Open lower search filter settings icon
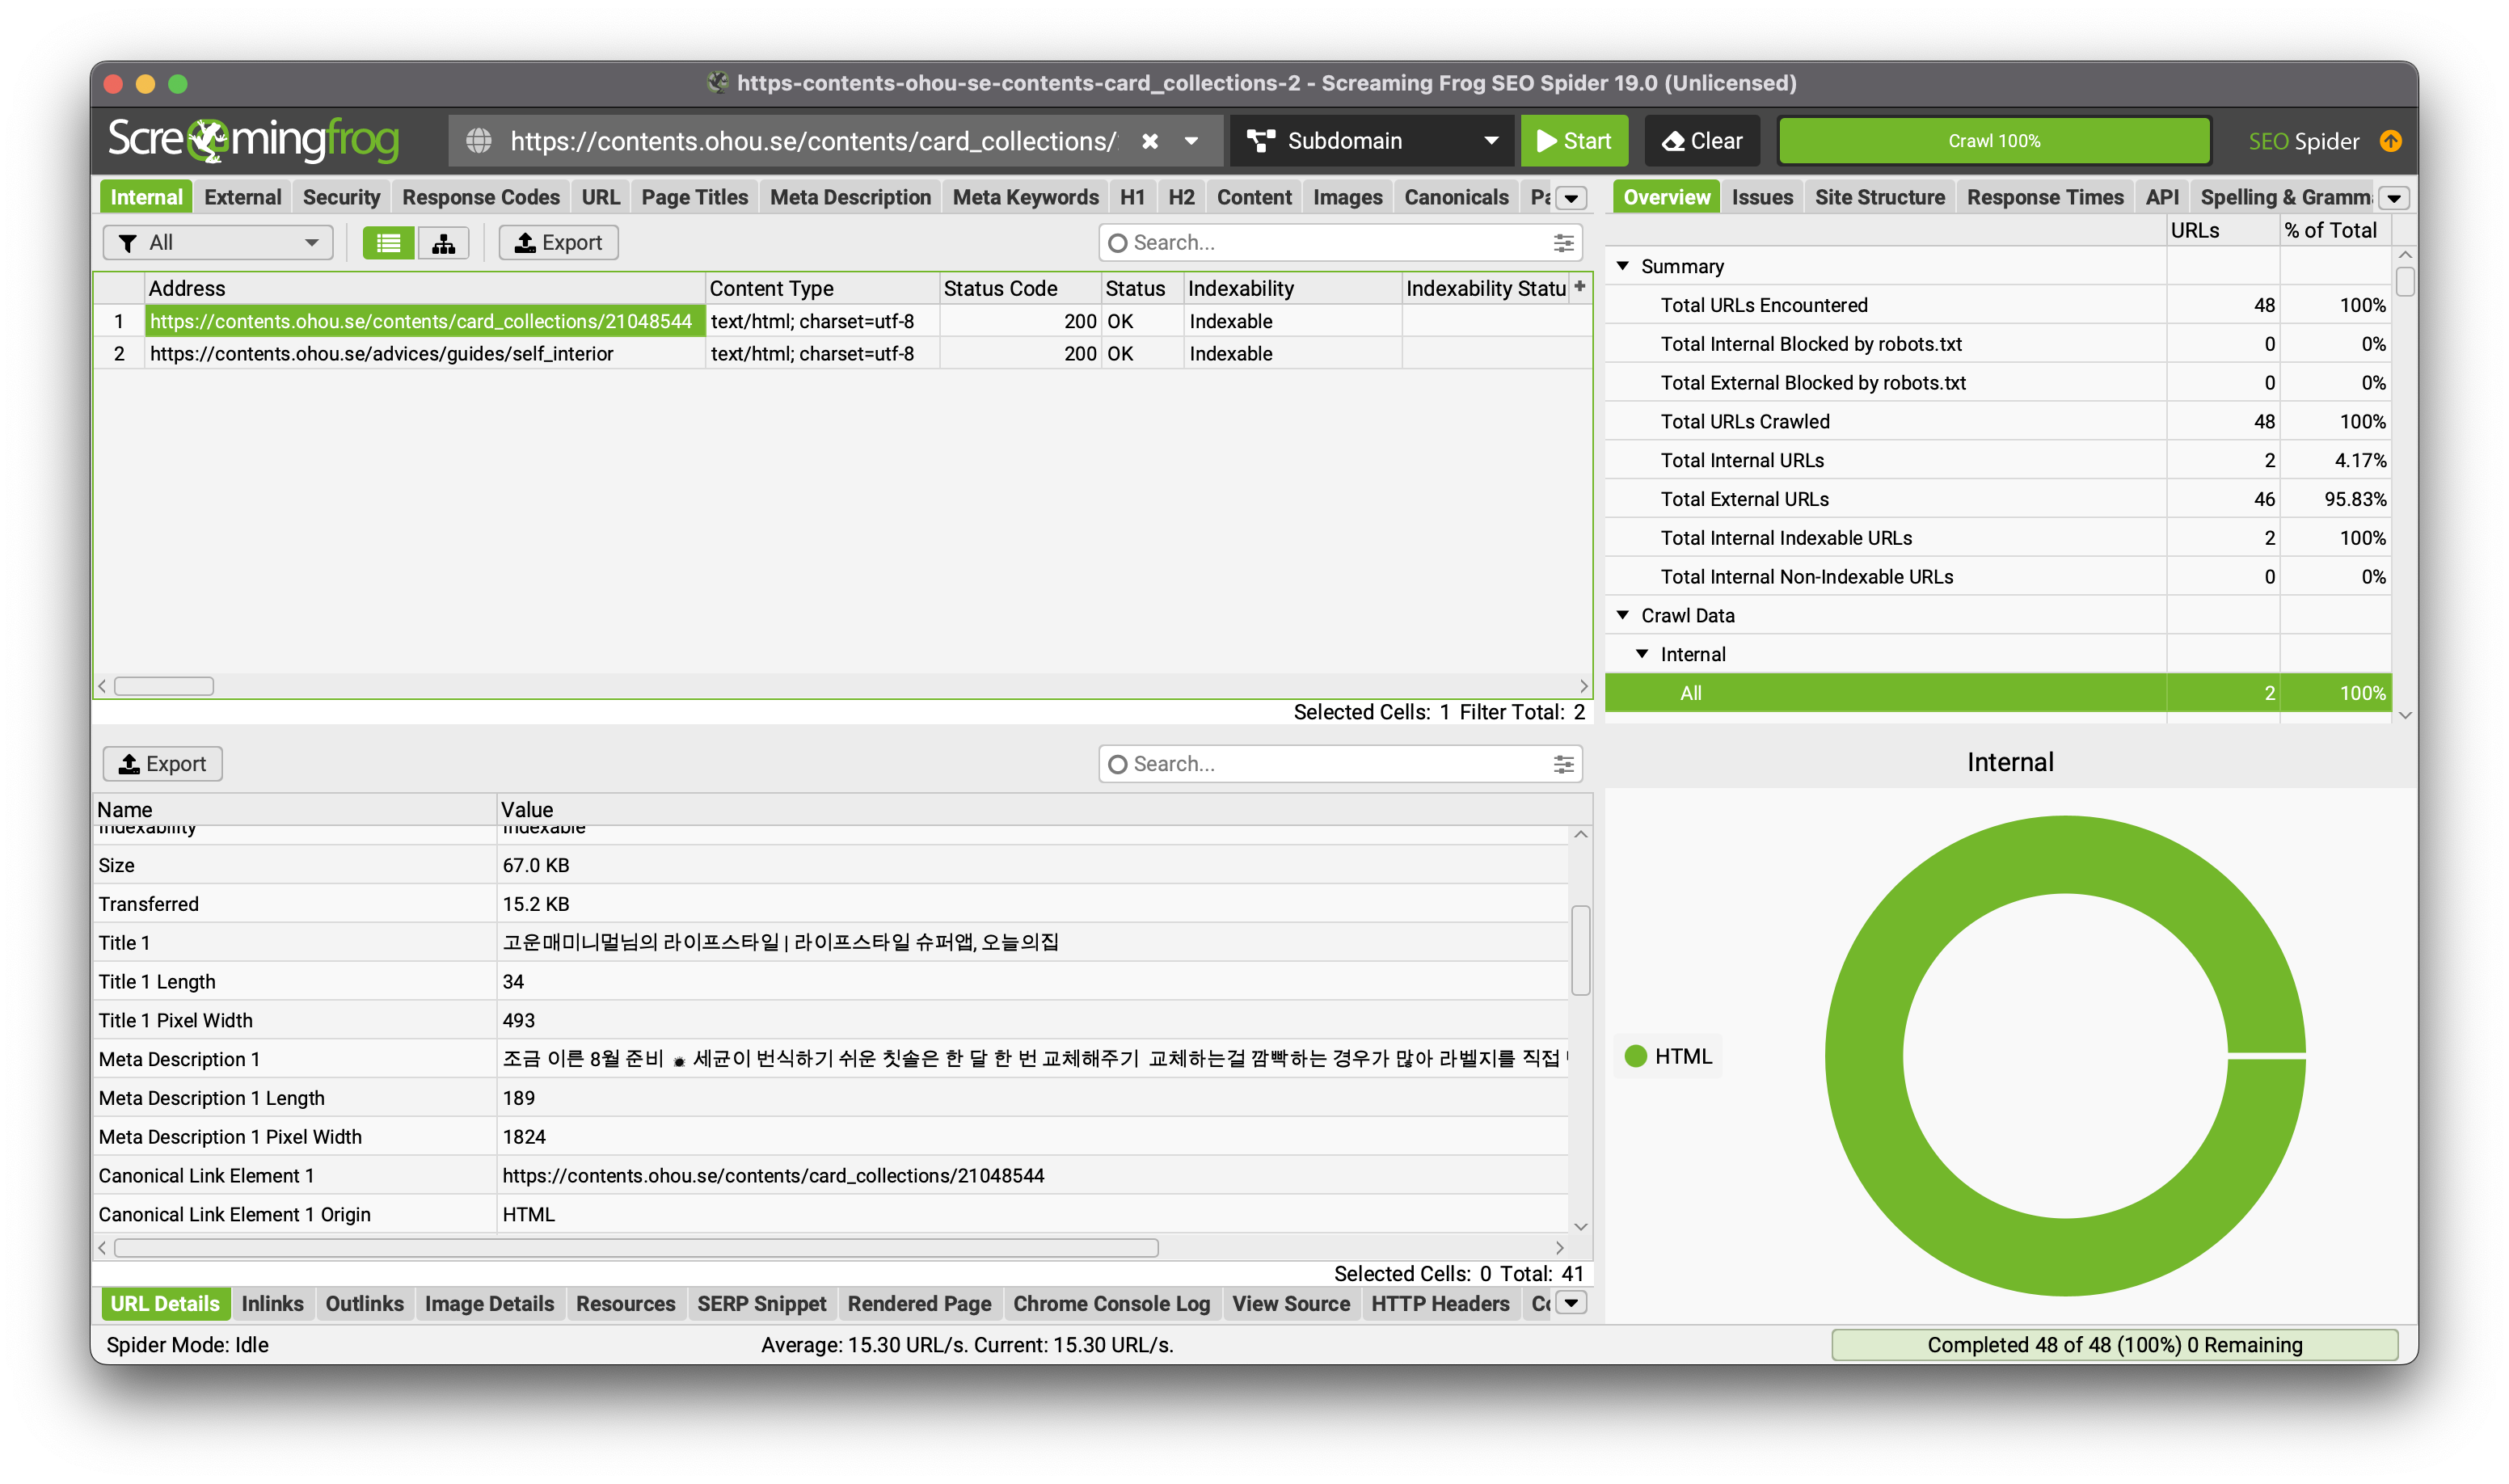The height and width of the screenshot is (1484, 2509). pos(1563,764)
